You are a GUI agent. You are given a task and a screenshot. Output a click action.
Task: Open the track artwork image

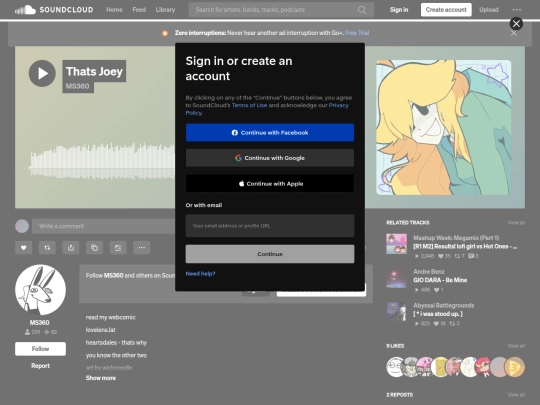coord(444,127)
